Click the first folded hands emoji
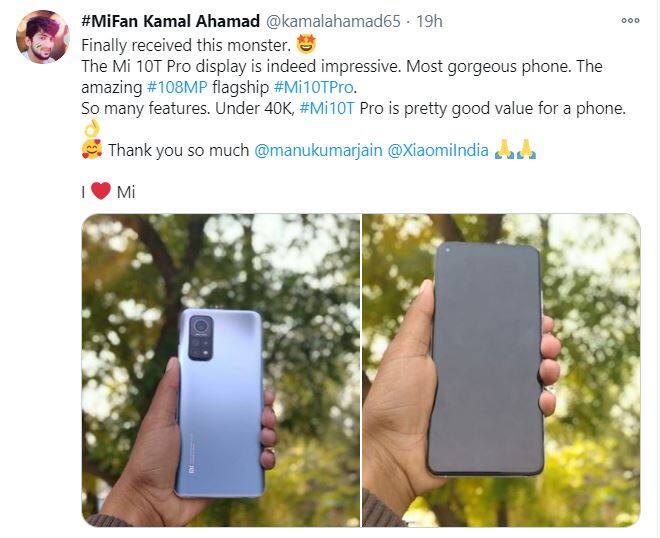 point(505,149)
